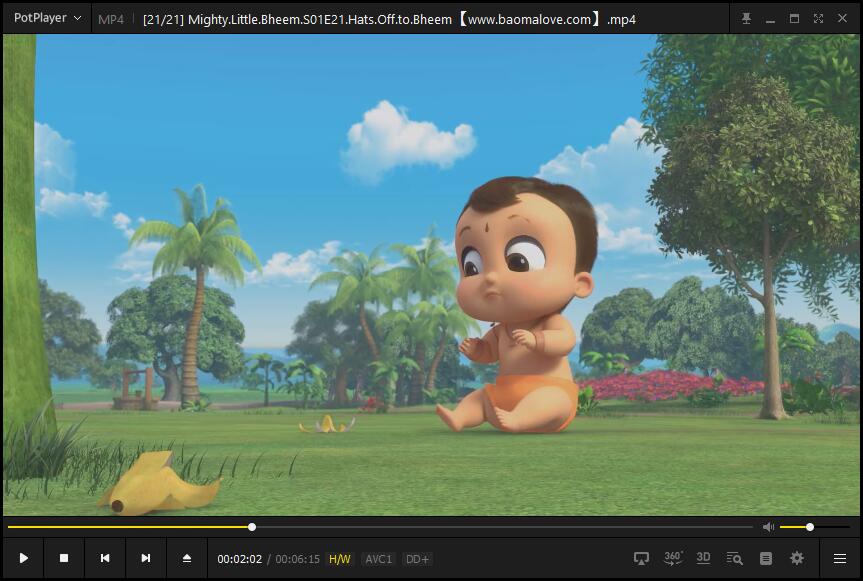
Task: Close the PotPlayer window
Action: (842, 19)
